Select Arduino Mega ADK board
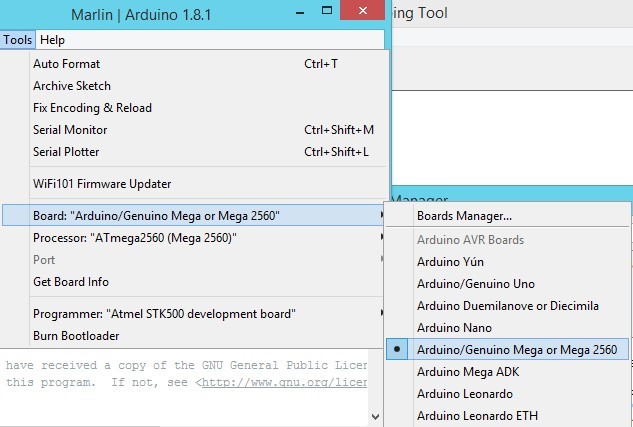 [x=507, y=372]
